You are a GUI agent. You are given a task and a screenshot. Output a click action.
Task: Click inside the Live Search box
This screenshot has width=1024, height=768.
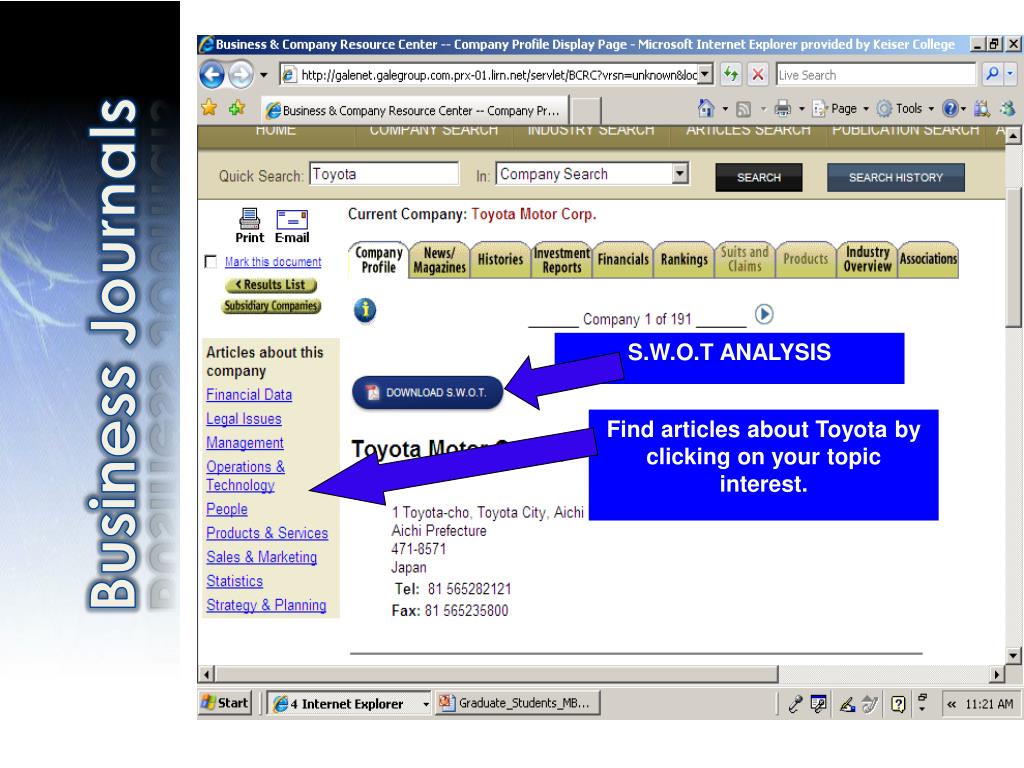875,75
